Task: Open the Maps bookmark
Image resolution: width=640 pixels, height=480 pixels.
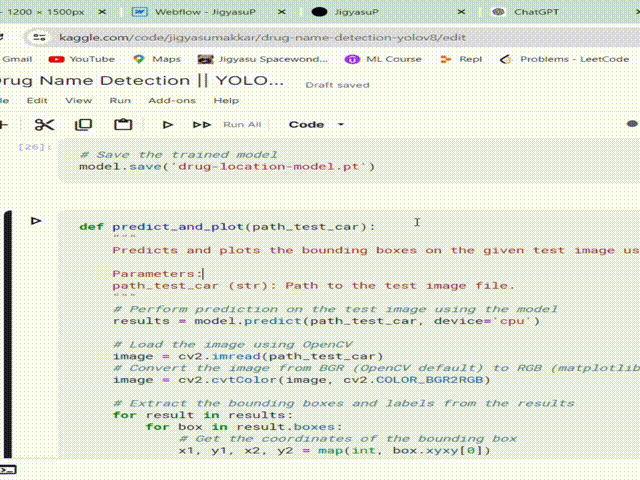Action: pyautogui.click(x=157, y=59)
